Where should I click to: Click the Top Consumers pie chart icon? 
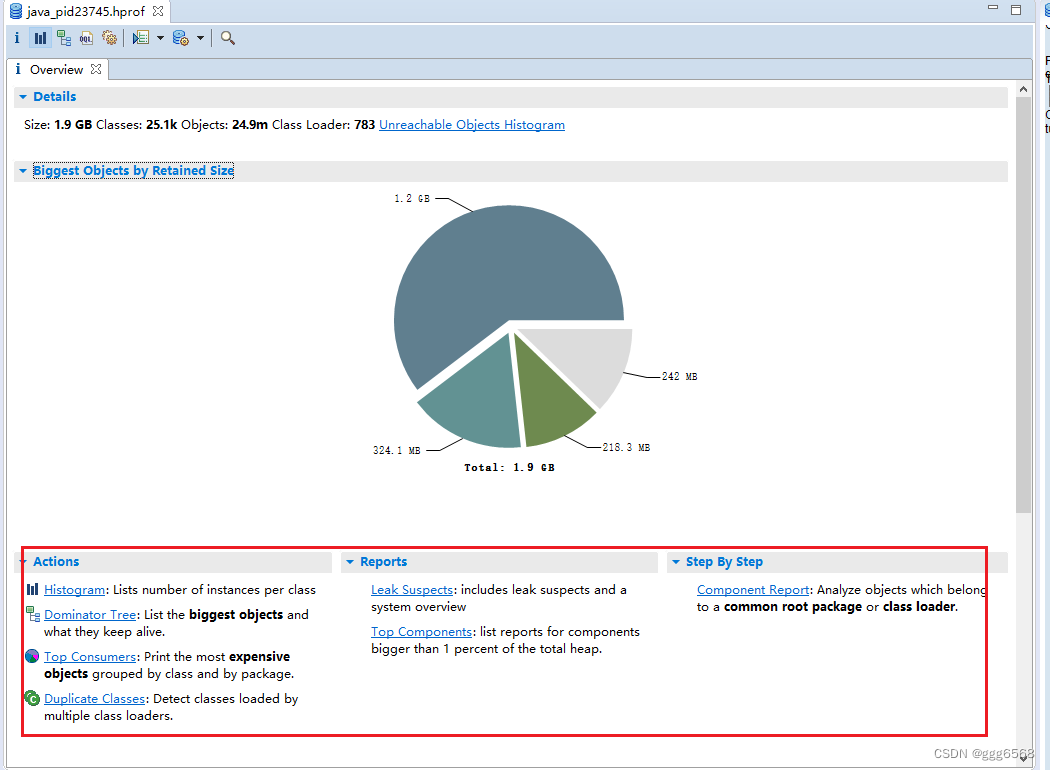pos(31,656)
